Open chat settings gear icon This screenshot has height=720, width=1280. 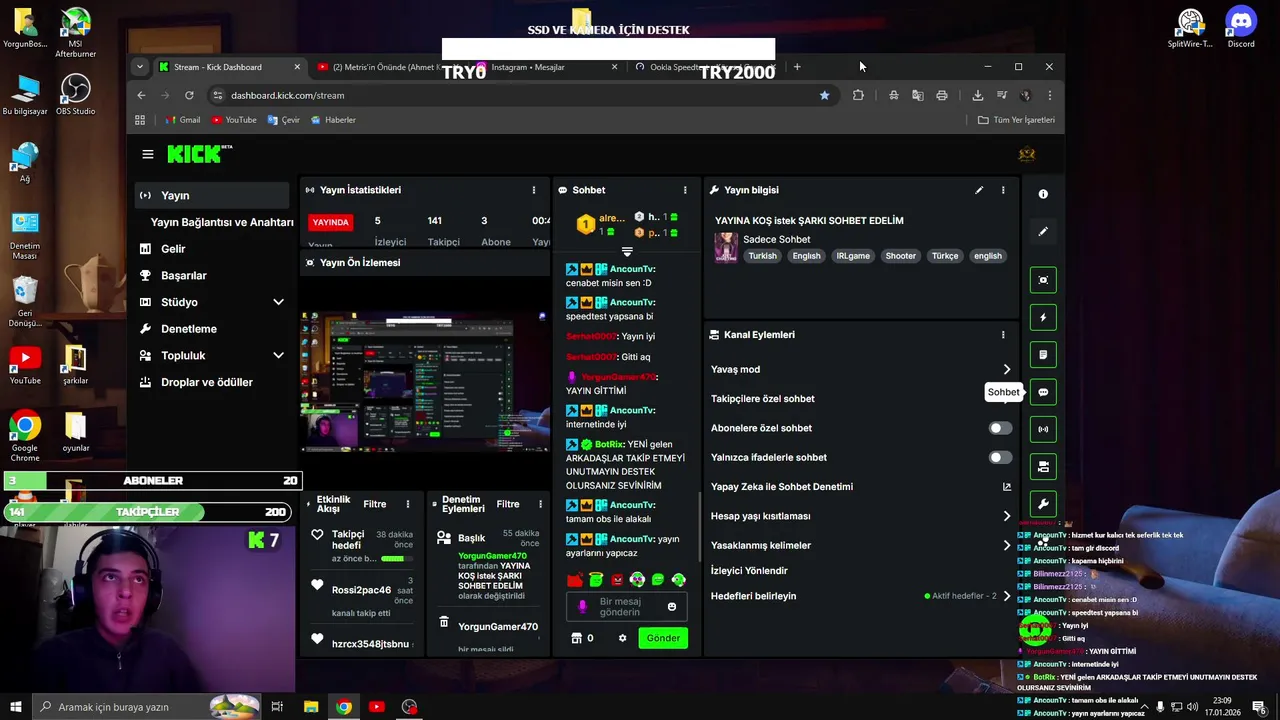click(x=622, y=638)
